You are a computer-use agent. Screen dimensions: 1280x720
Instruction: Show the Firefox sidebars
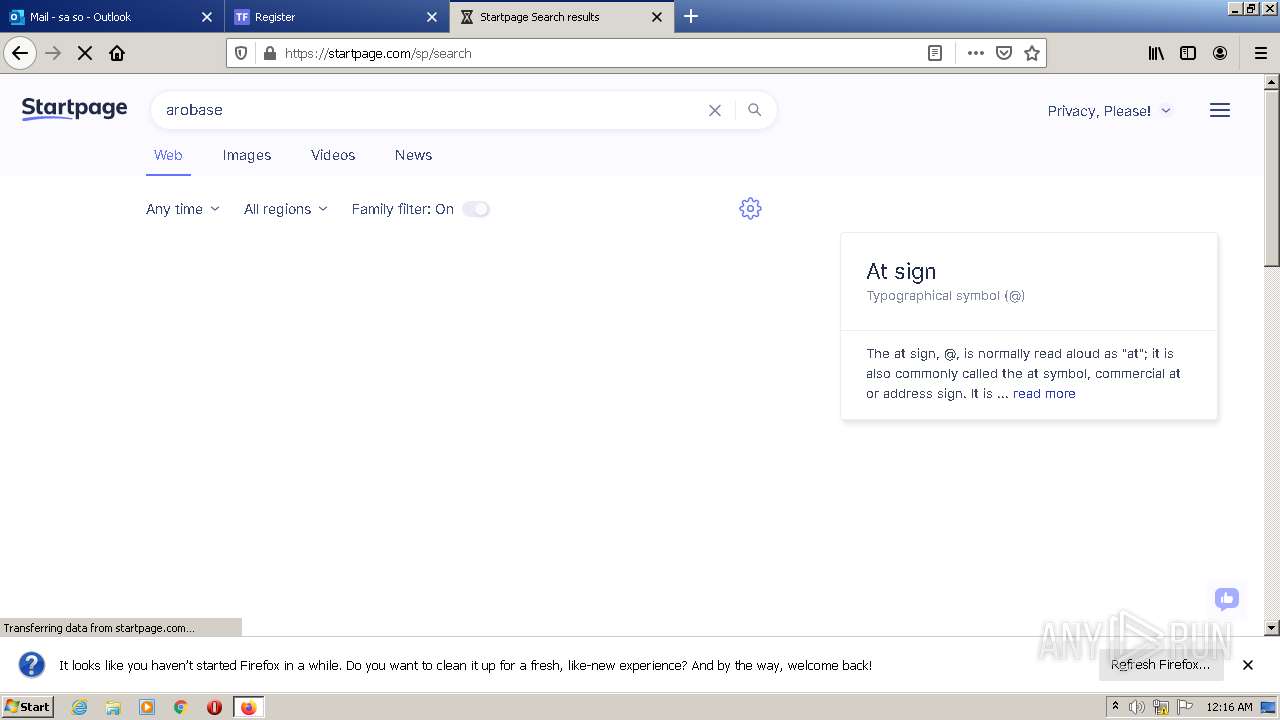1188,53
